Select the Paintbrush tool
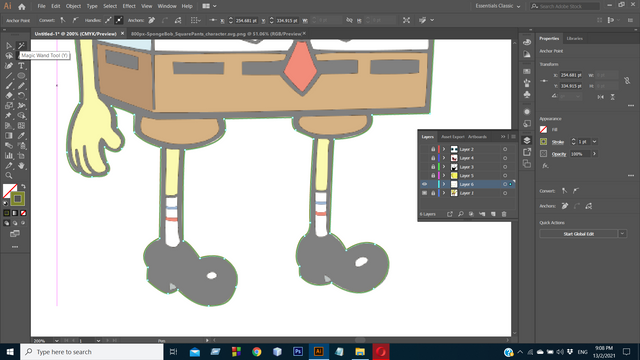Screen dimensions: 640x360 coord(9,86)
